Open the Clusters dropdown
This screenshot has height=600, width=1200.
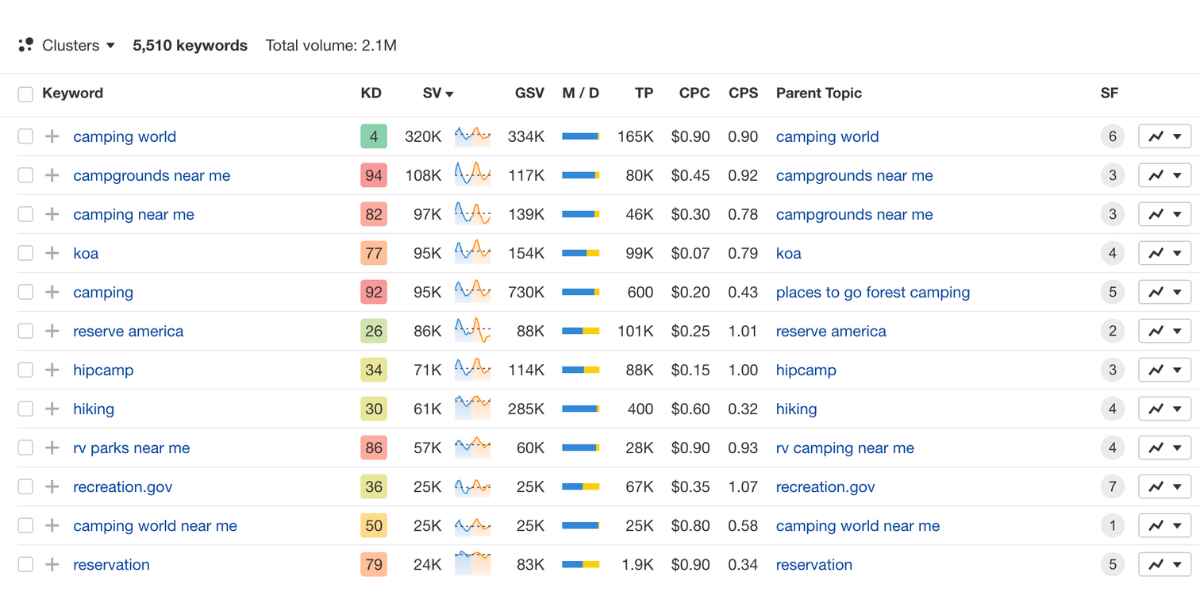pyautogui.click(x=67, y=45)
